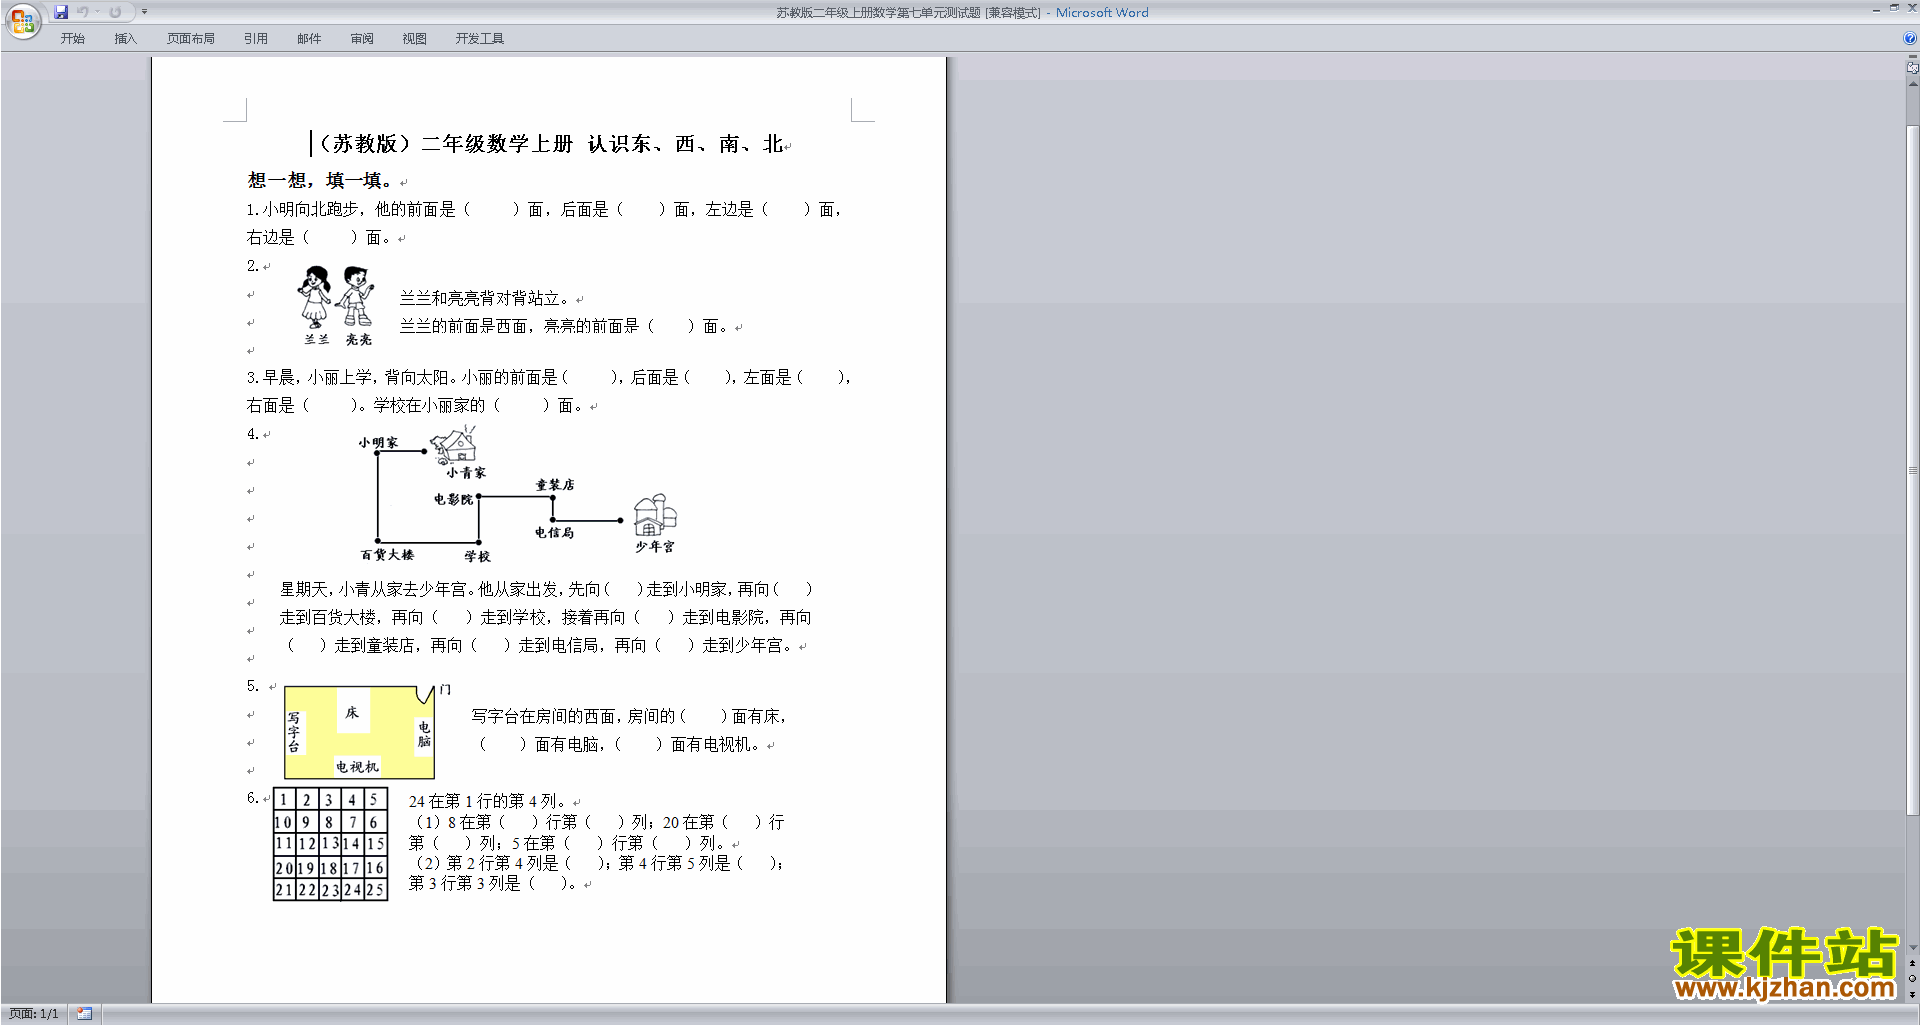Click the Undo arrow in Quick Access
Screen dimensions: 1920x1025
point(83,12)
